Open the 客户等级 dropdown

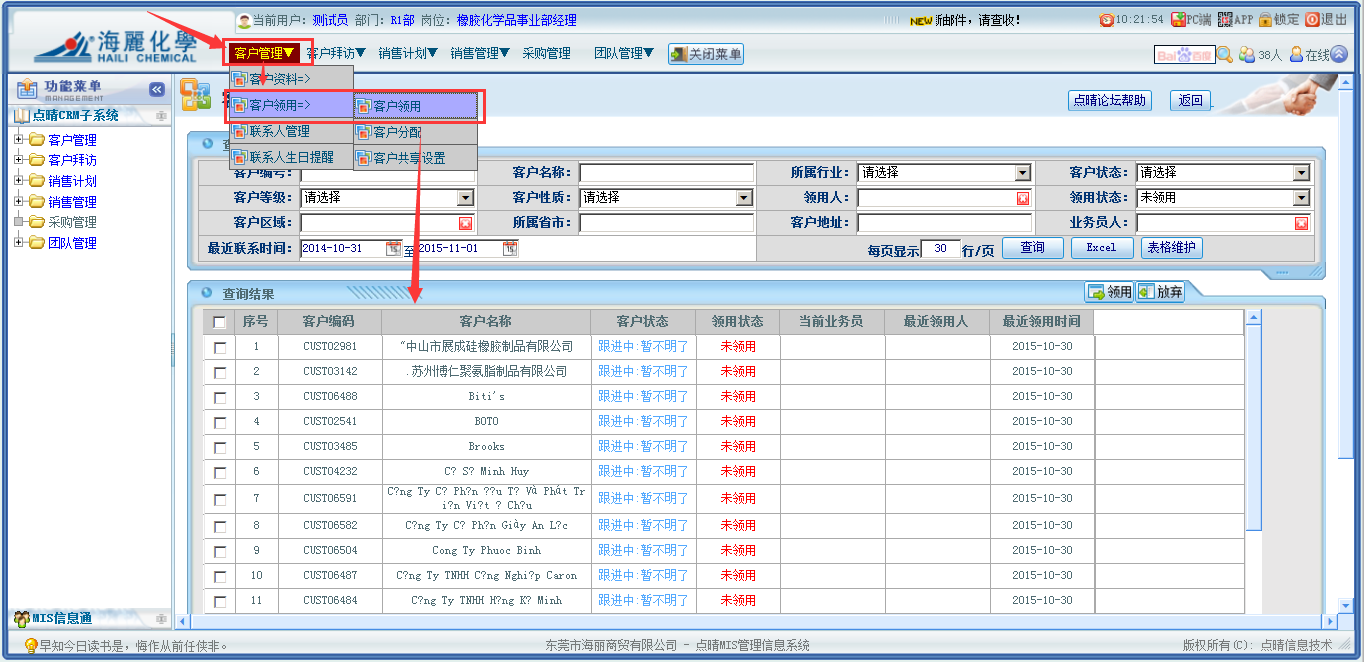[465, 198]
